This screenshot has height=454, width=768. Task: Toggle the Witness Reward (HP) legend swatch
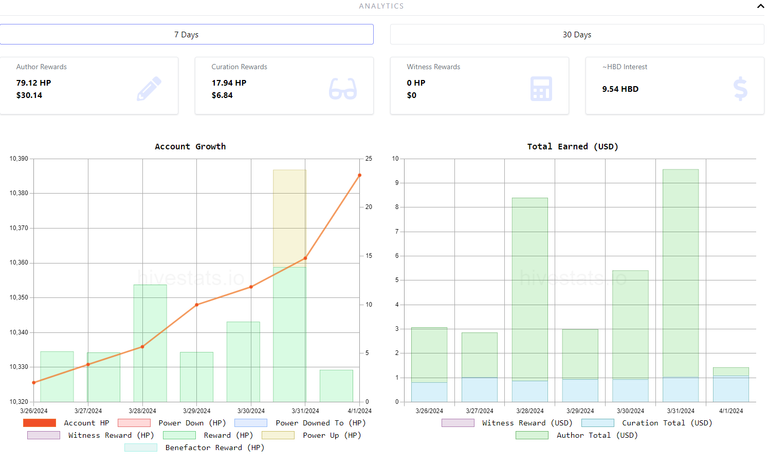pos(44,435)
